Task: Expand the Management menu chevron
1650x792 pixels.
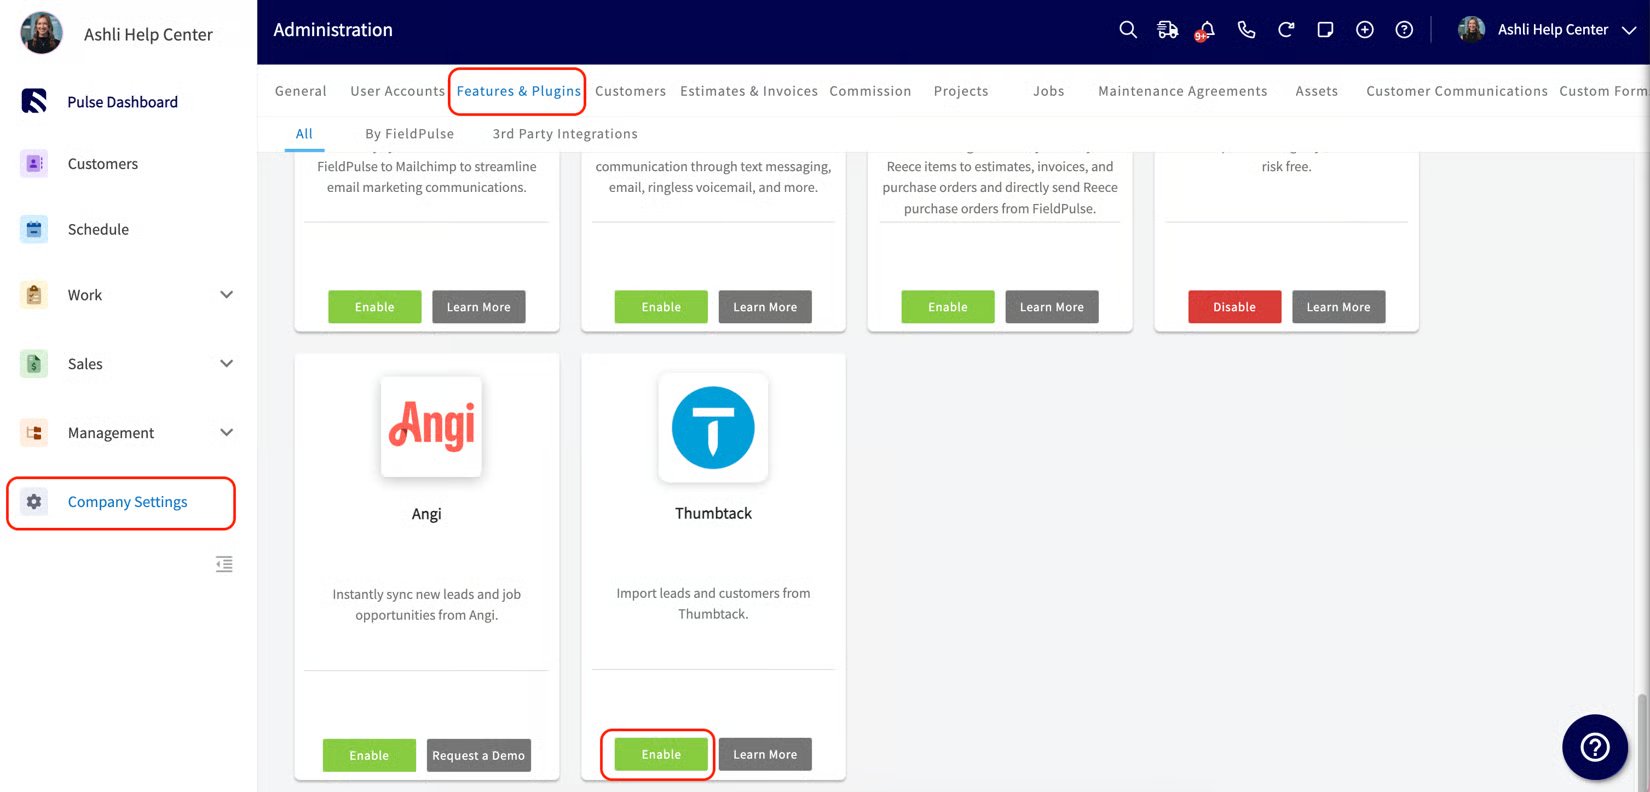Action: pyautogui.click(x=226, y=433)
